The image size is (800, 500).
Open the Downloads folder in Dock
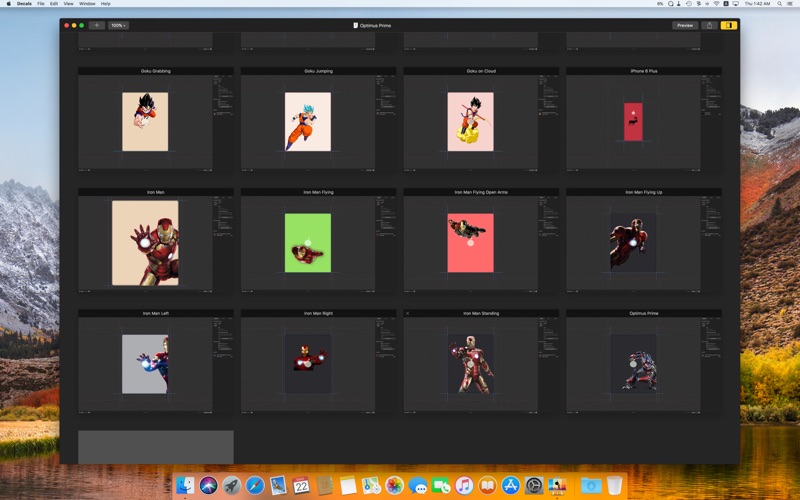click(x=591, y=485)
